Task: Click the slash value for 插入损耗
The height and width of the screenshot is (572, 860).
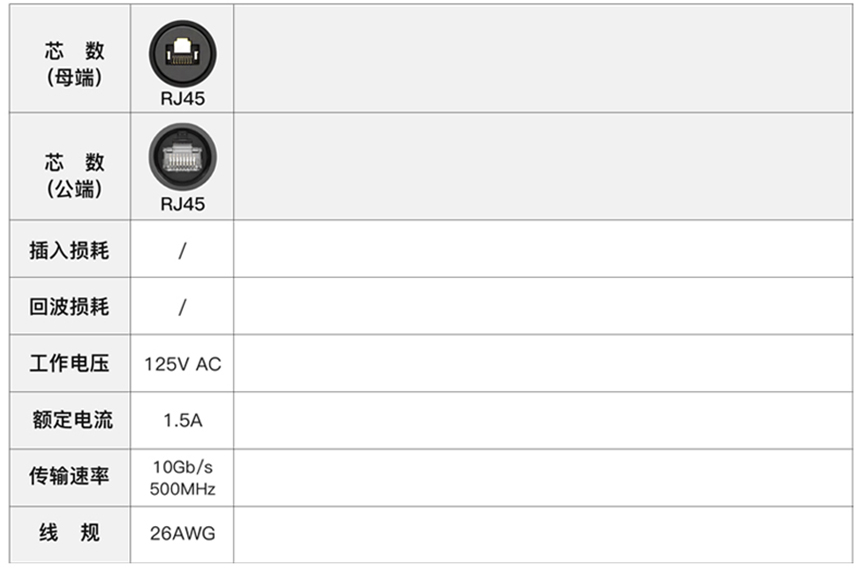Action: click(x=182, y=251)
